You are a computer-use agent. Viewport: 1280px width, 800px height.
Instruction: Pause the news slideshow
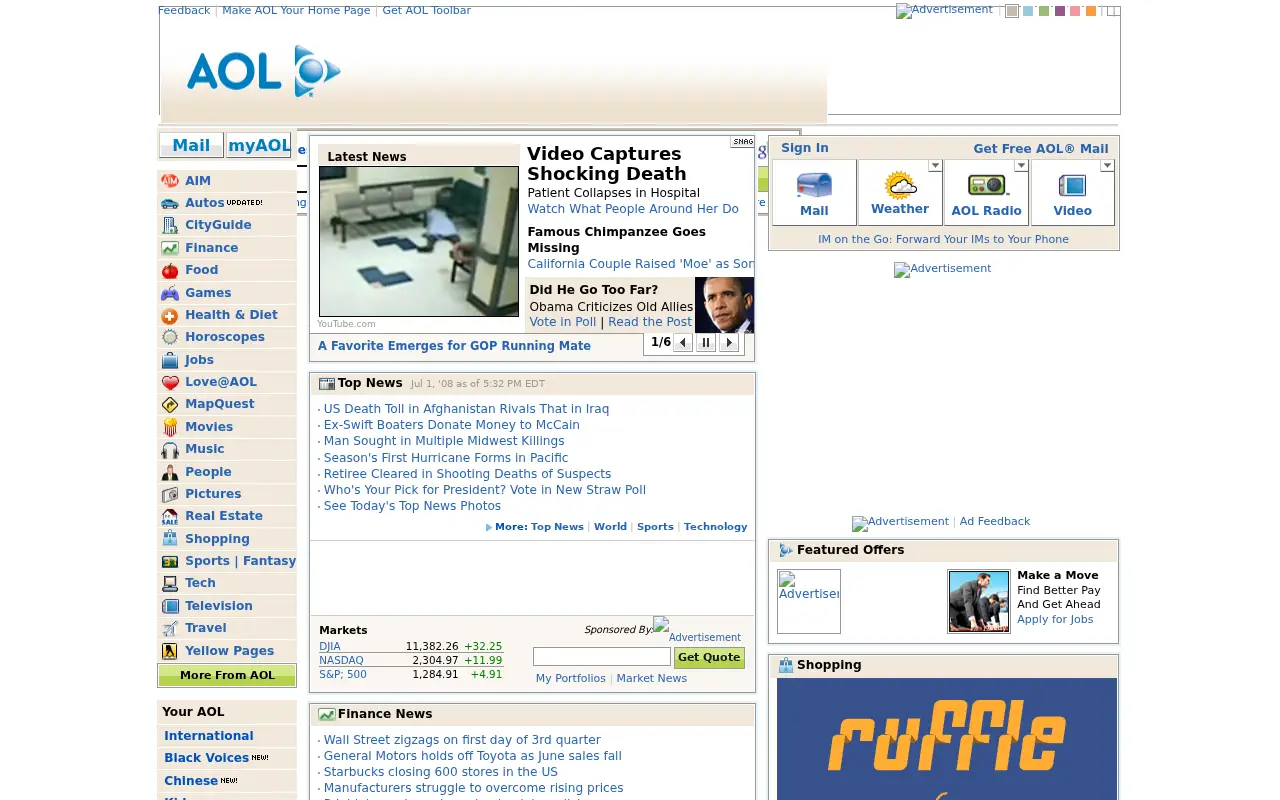pyautogui.click(x=706, y=343)
